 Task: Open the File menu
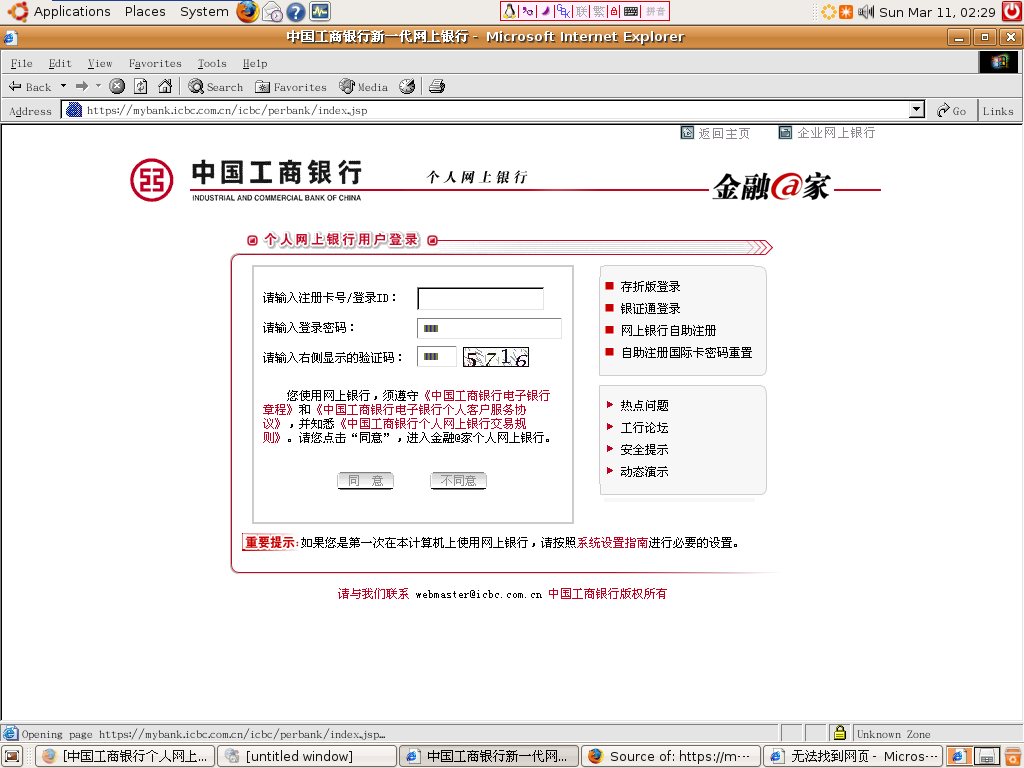(22, 63)
